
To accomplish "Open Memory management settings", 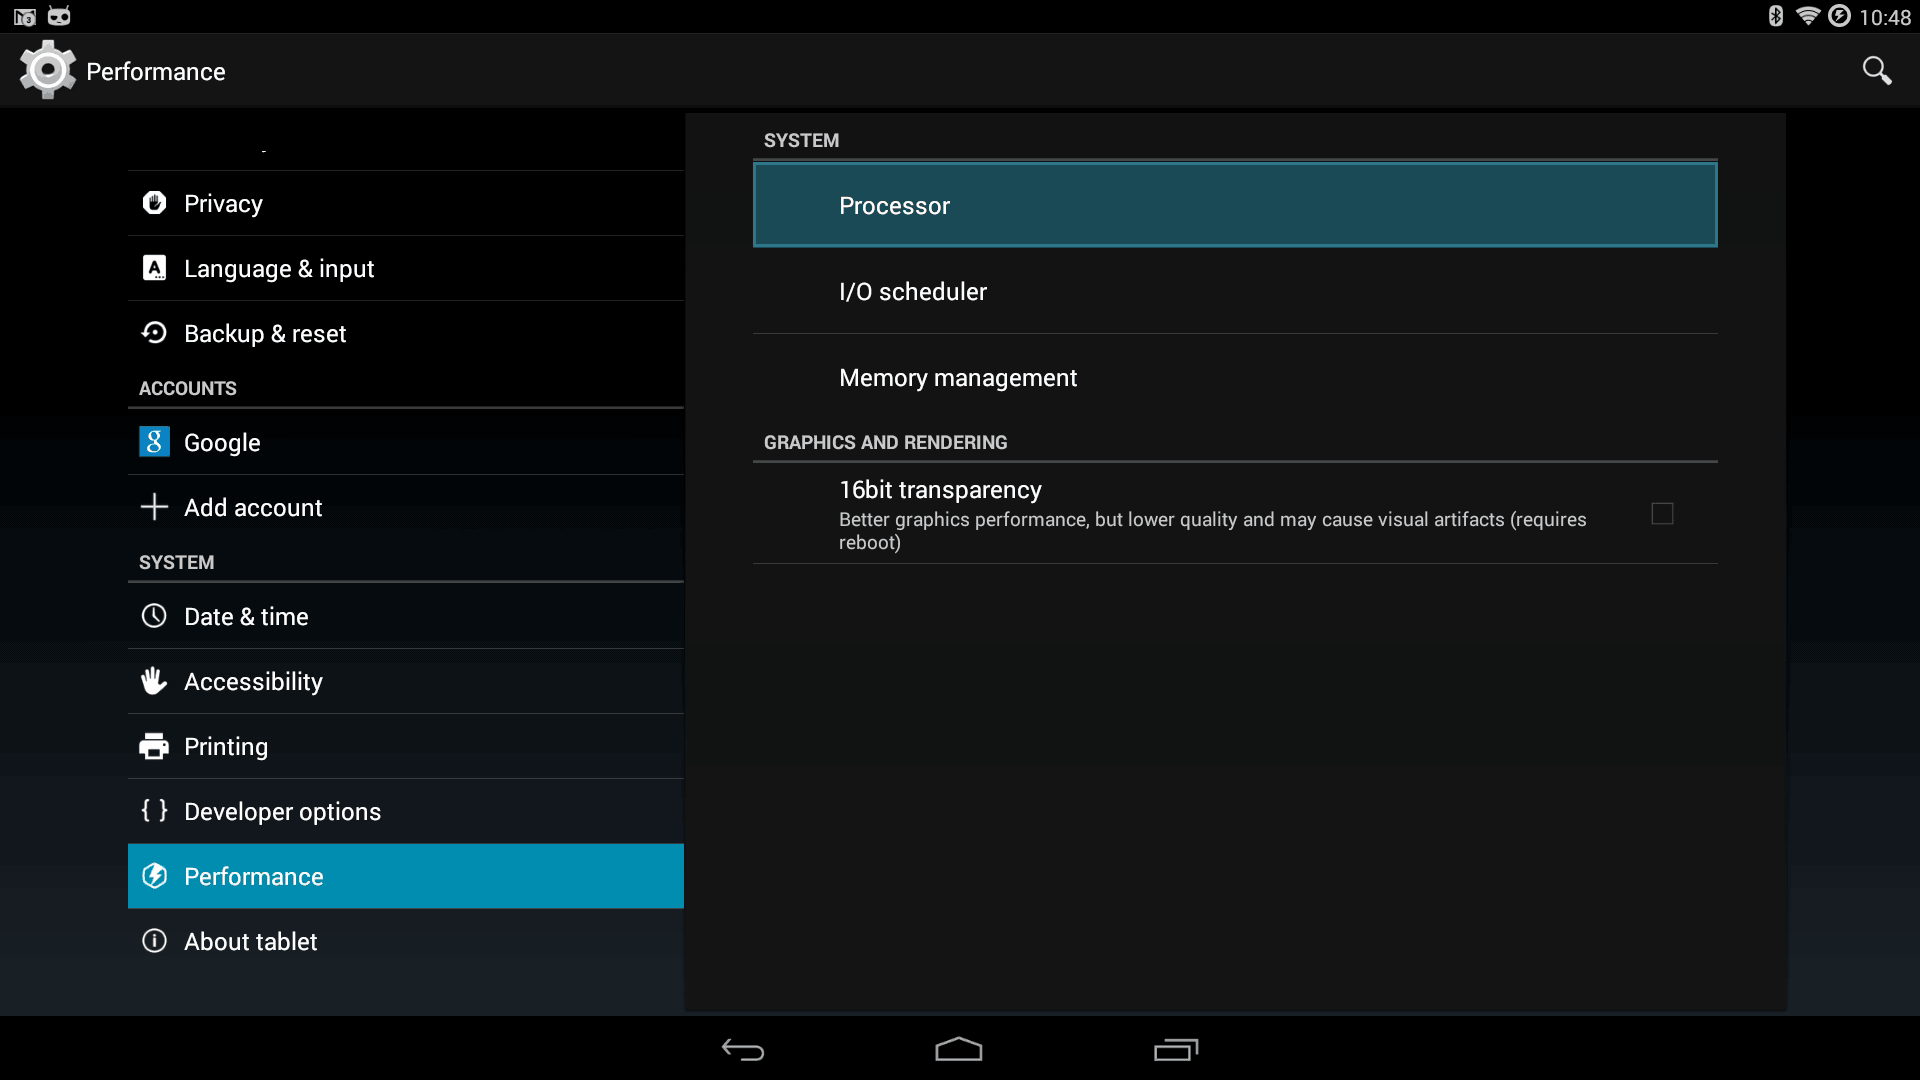I will pyautogui.click(x=957, y=377).
